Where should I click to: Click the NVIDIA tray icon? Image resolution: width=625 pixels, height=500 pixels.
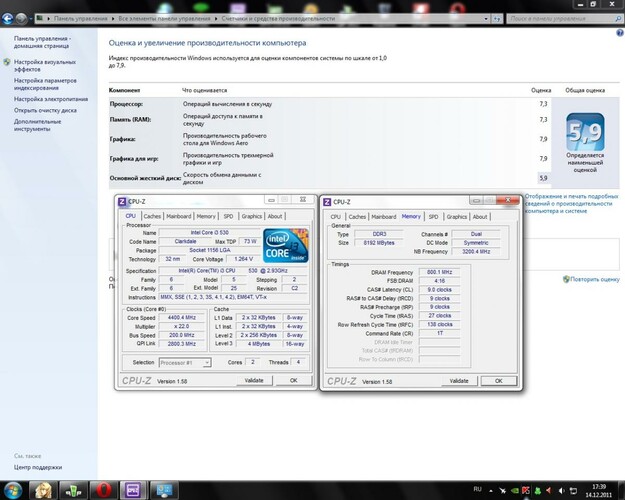515,491
